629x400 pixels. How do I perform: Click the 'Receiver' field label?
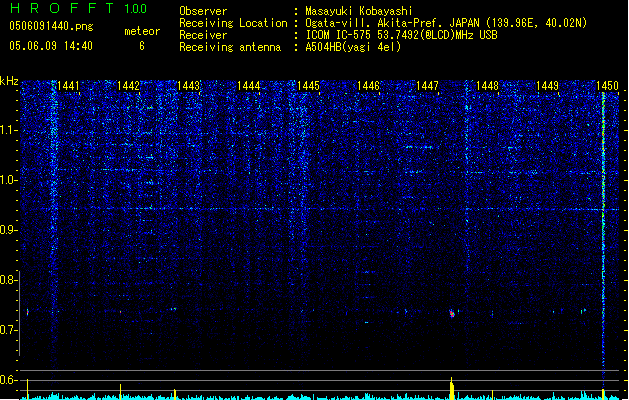[x=203, y=35]
